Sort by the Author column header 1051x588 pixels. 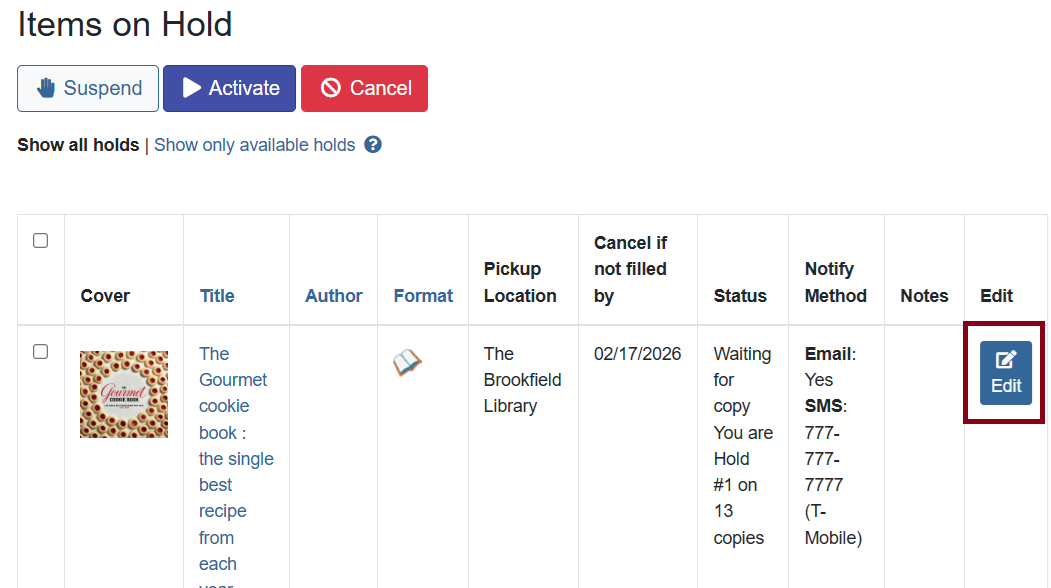click(334, 296)
